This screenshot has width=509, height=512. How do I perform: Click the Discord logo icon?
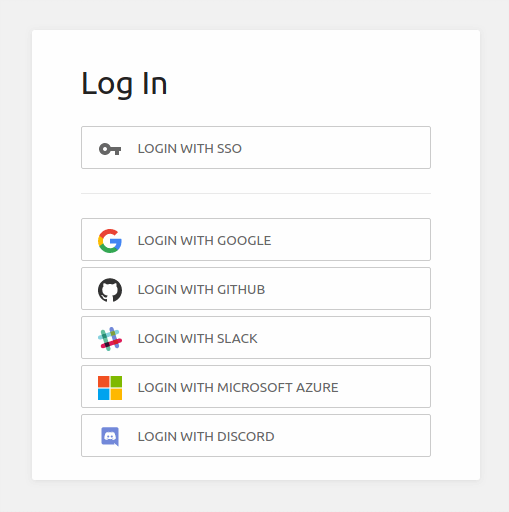pyautogui.click(x=110, y=436)
